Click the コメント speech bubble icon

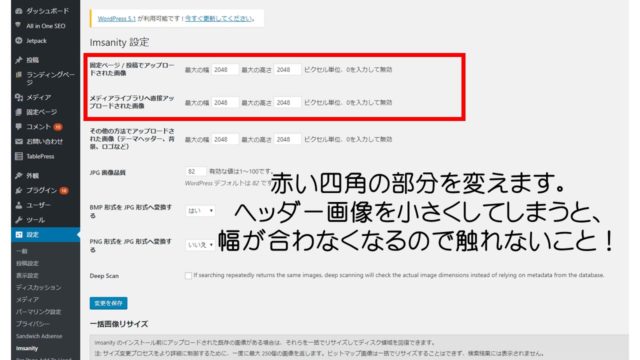pyautogui.click(x=19, y=127)
